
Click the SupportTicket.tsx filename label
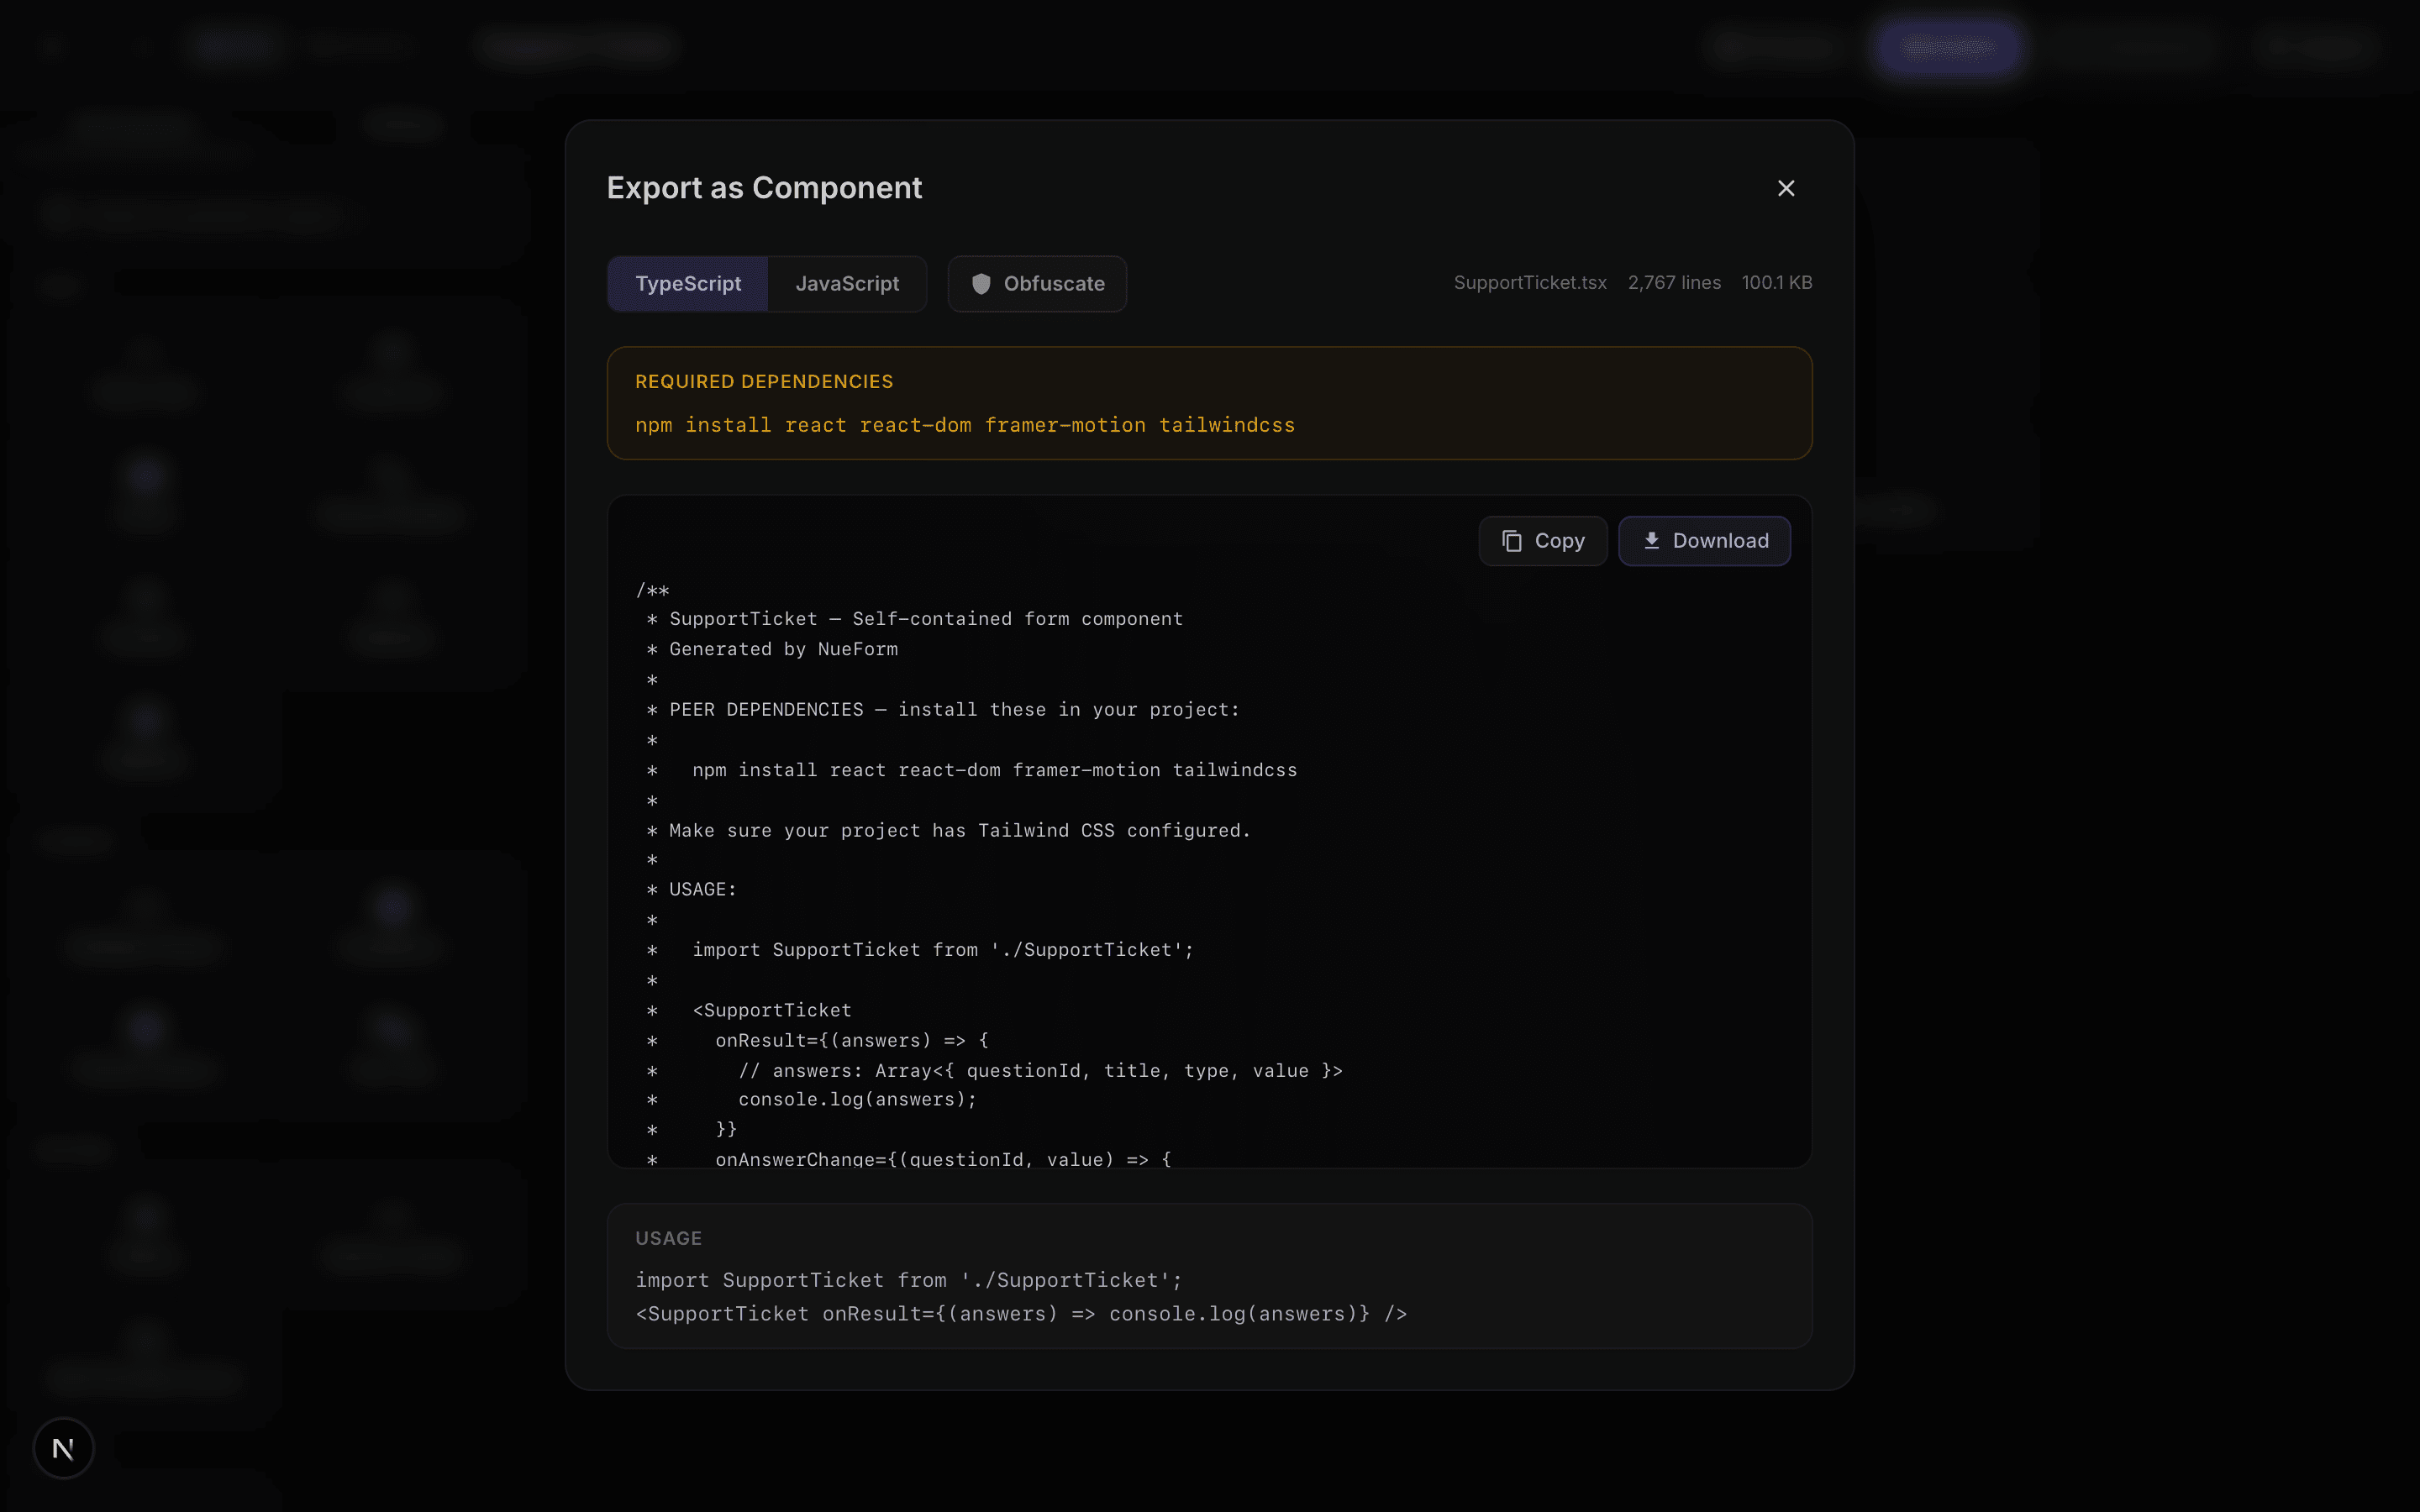[x=1530, y=282]
